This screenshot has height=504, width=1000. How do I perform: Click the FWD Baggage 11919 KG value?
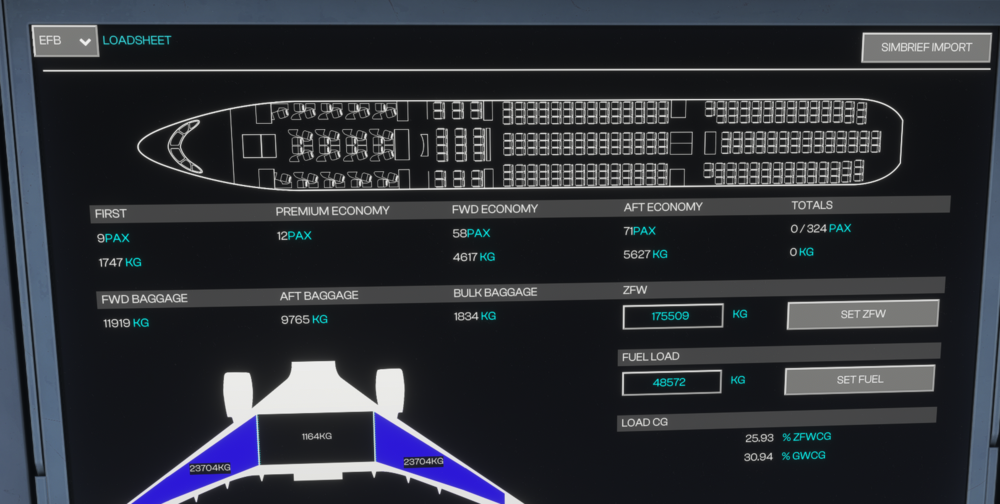125,323
